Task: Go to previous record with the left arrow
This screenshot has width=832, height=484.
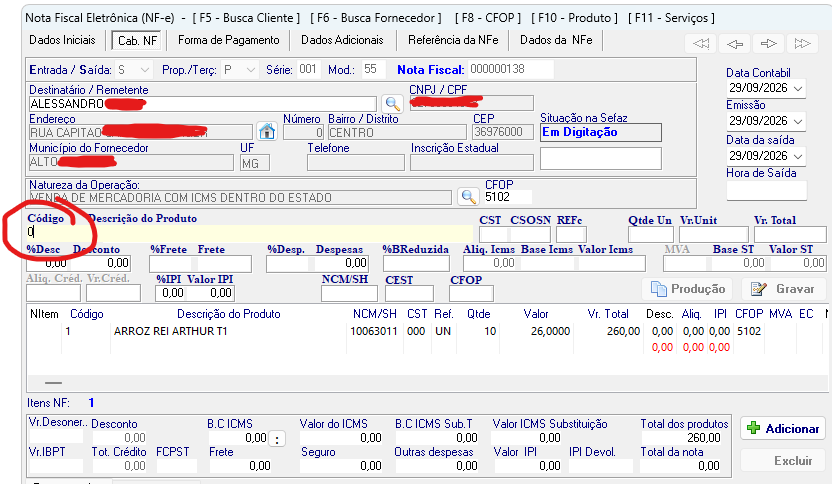Action: point(734,44)
